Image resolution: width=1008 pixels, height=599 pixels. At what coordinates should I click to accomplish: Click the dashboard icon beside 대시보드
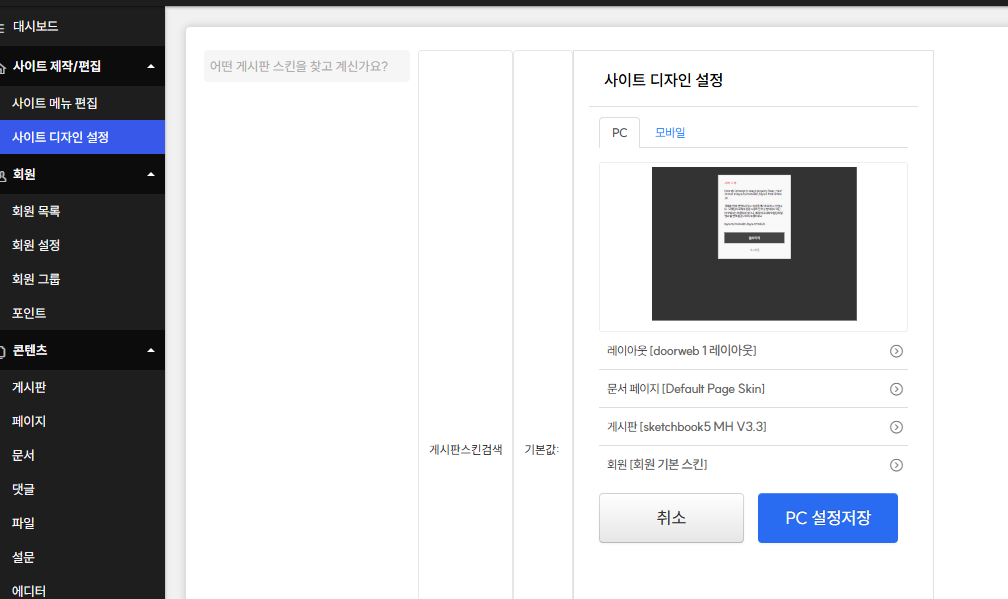click(4, 28)
